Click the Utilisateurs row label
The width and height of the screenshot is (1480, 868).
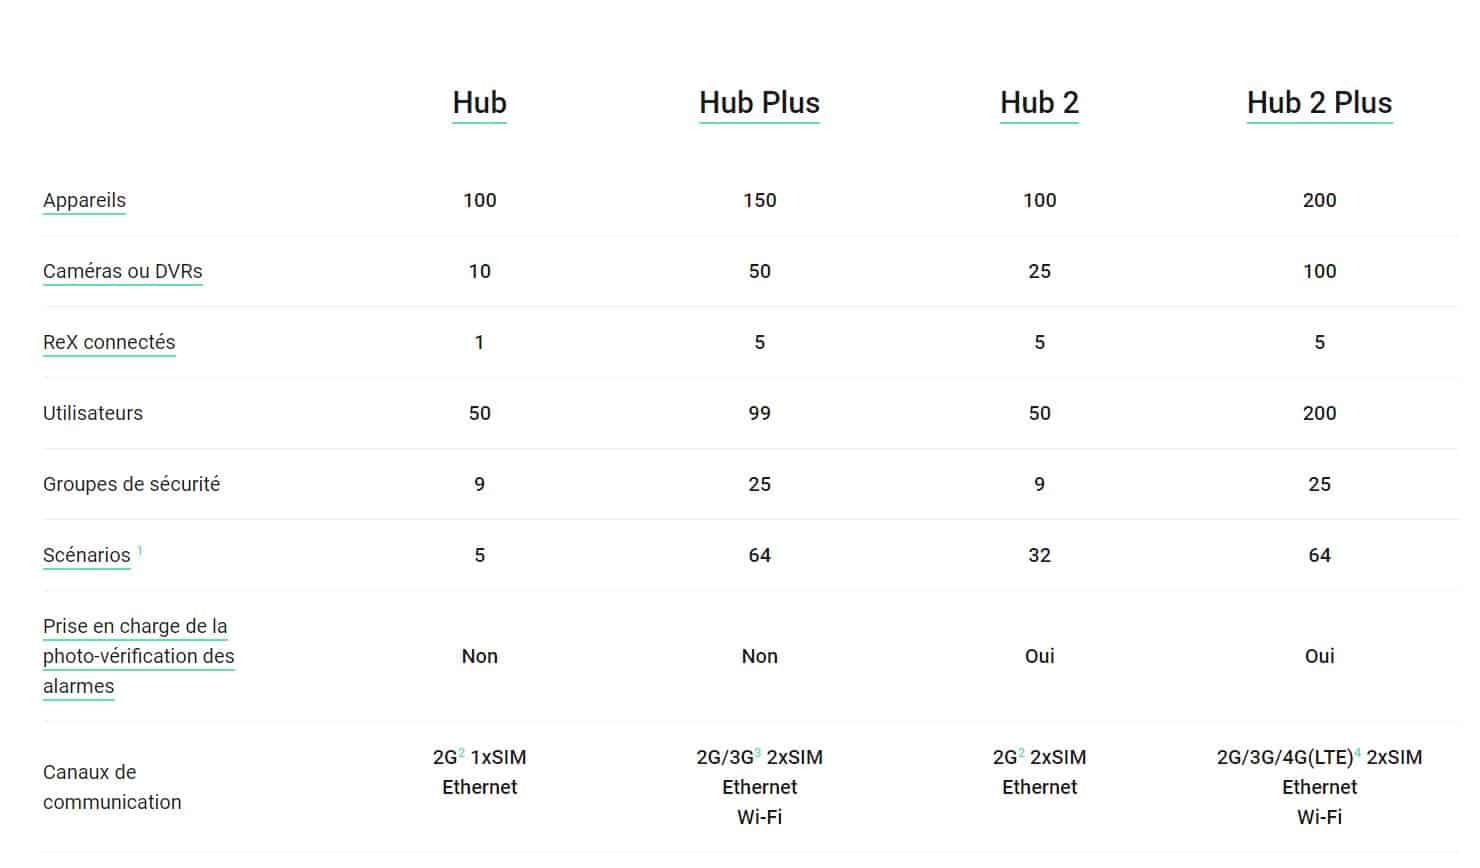[x=93, y=413]
